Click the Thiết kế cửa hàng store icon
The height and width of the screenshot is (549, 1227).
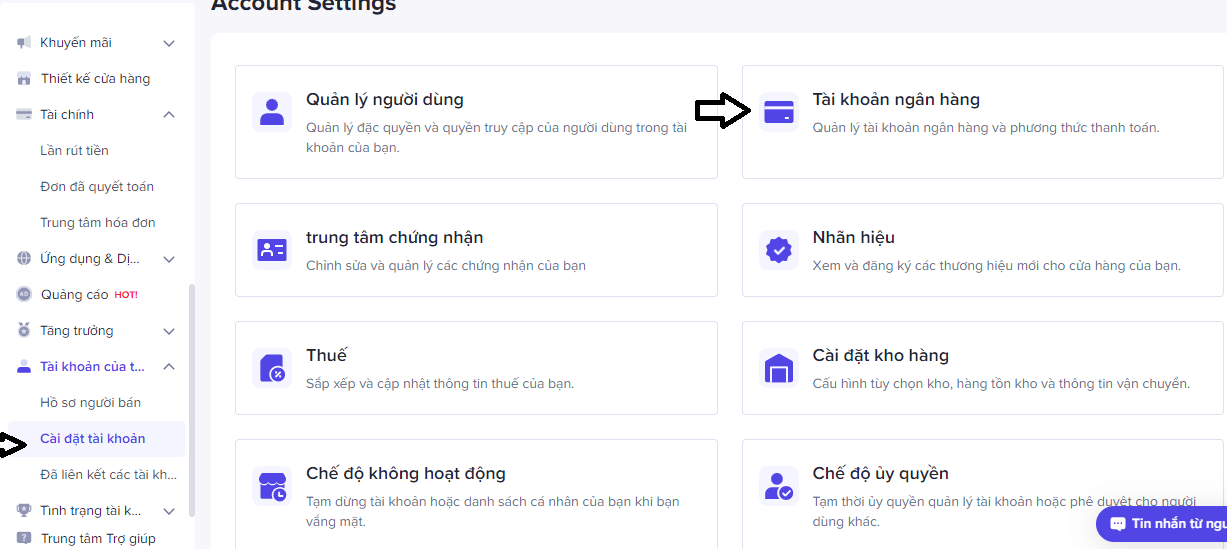(24, 79)
